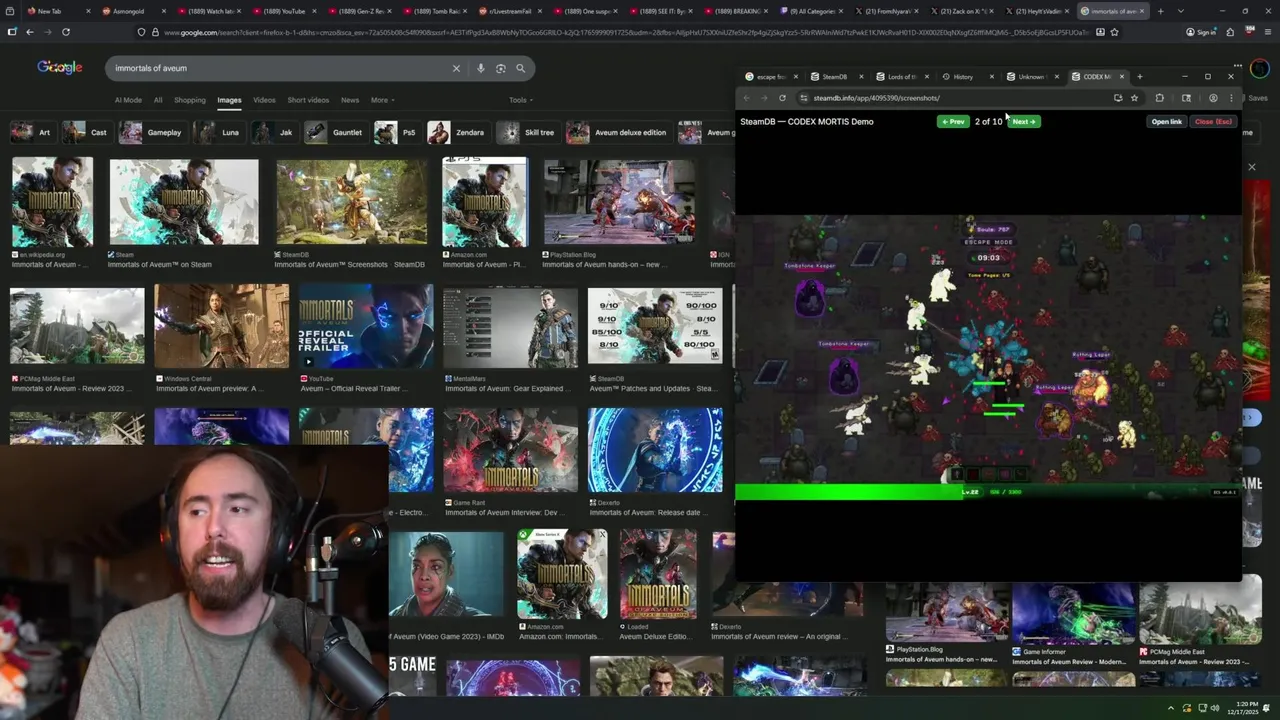Viewport: 1280px width, 720px height.
Task: Close the CODEX MORTIS Chrome tab
Action: (x=1122, y=77)
